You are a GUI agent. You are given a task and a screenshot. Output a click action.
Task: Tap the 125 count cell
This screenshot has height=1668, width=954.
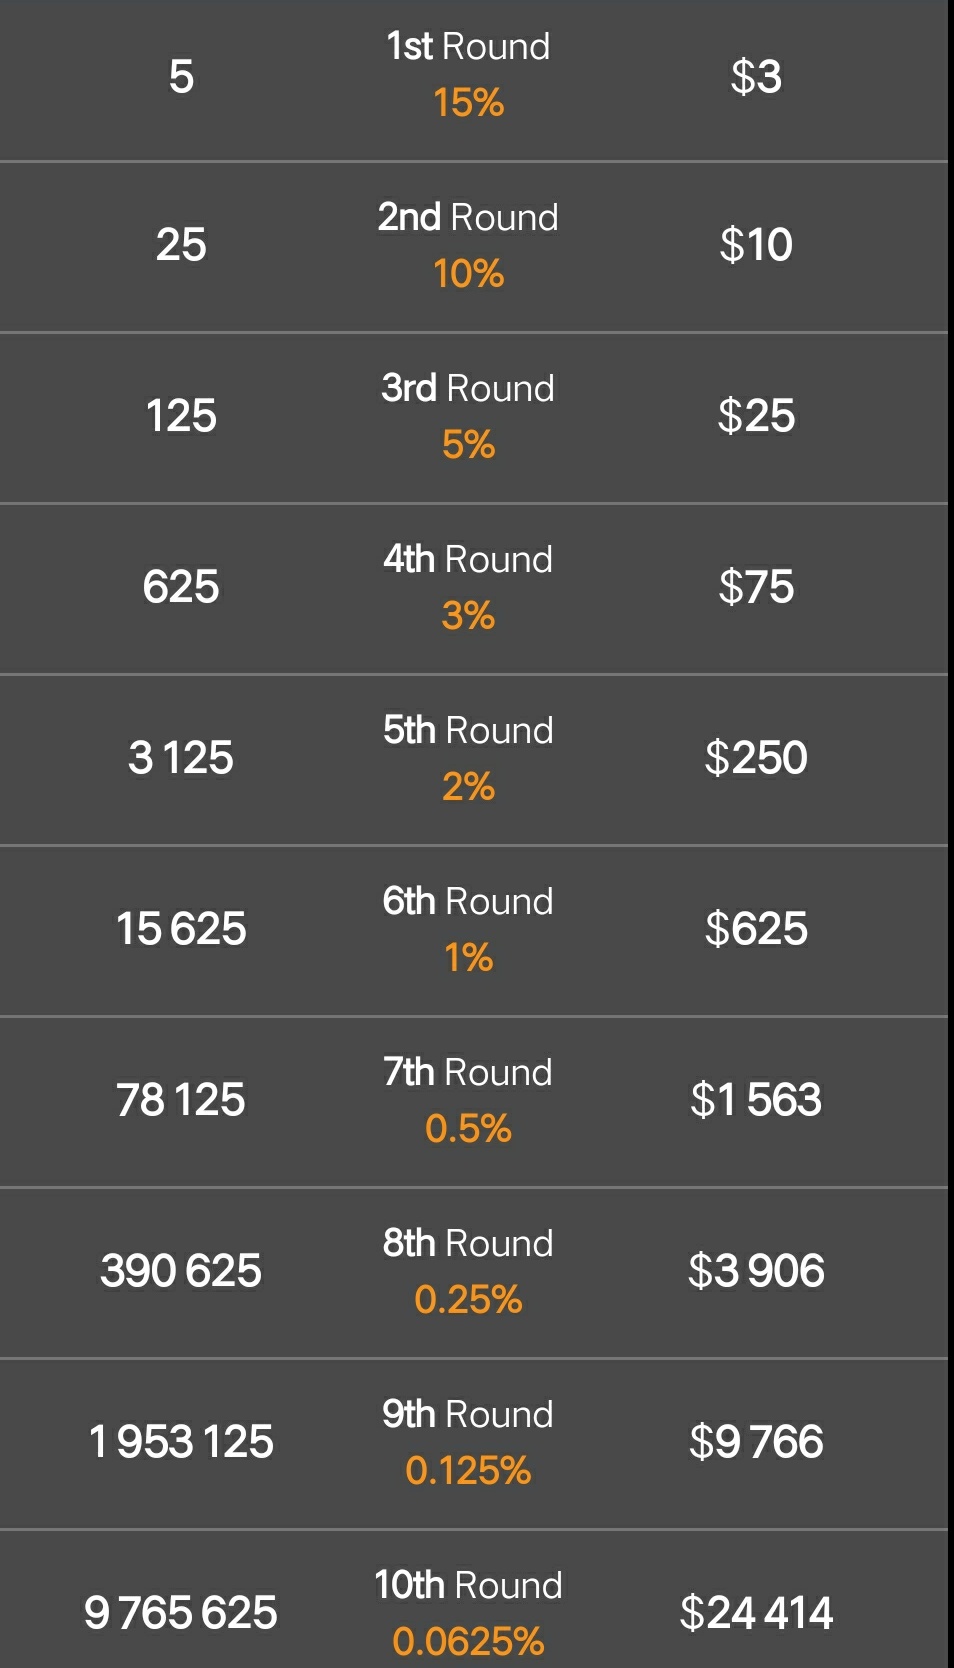181,415
